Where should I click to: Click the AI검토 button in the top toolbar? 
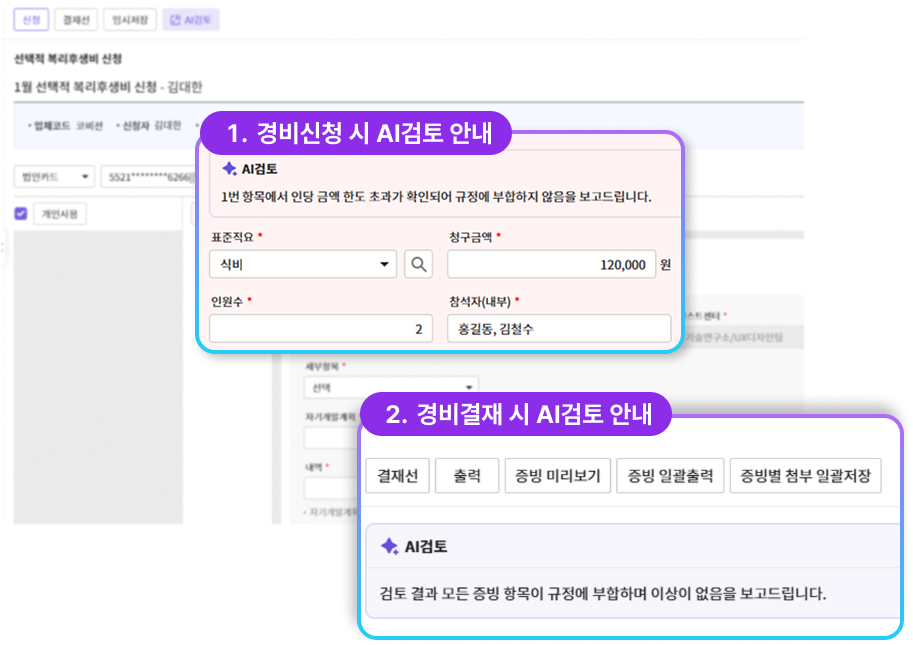tap(190, 20)
